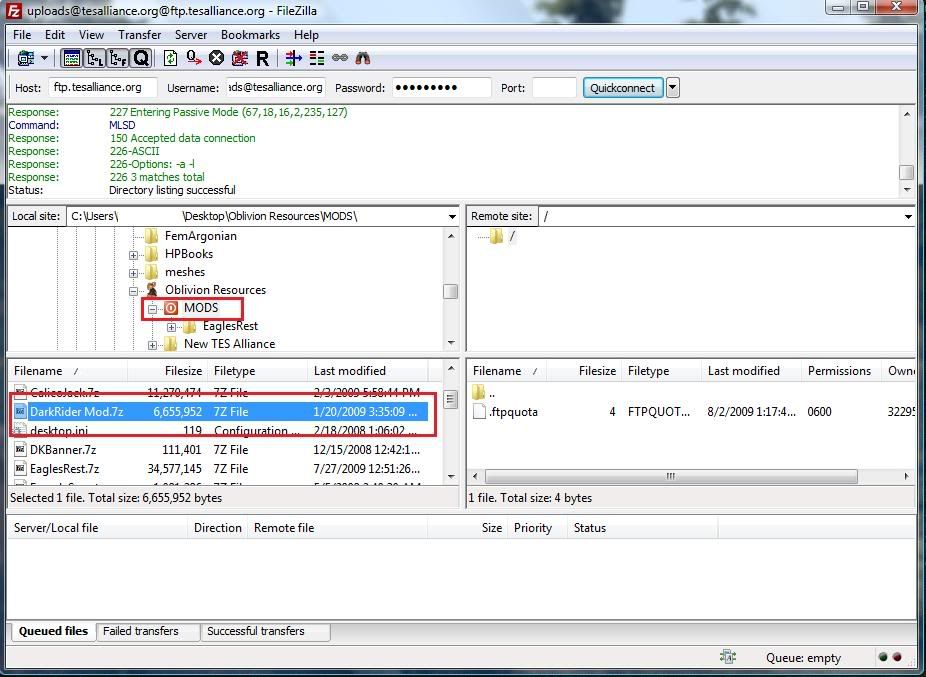Click the parent directory folder icon
The width and height of the screenshot is (926, 677).
pyautogui.click(x=479, y=392)
